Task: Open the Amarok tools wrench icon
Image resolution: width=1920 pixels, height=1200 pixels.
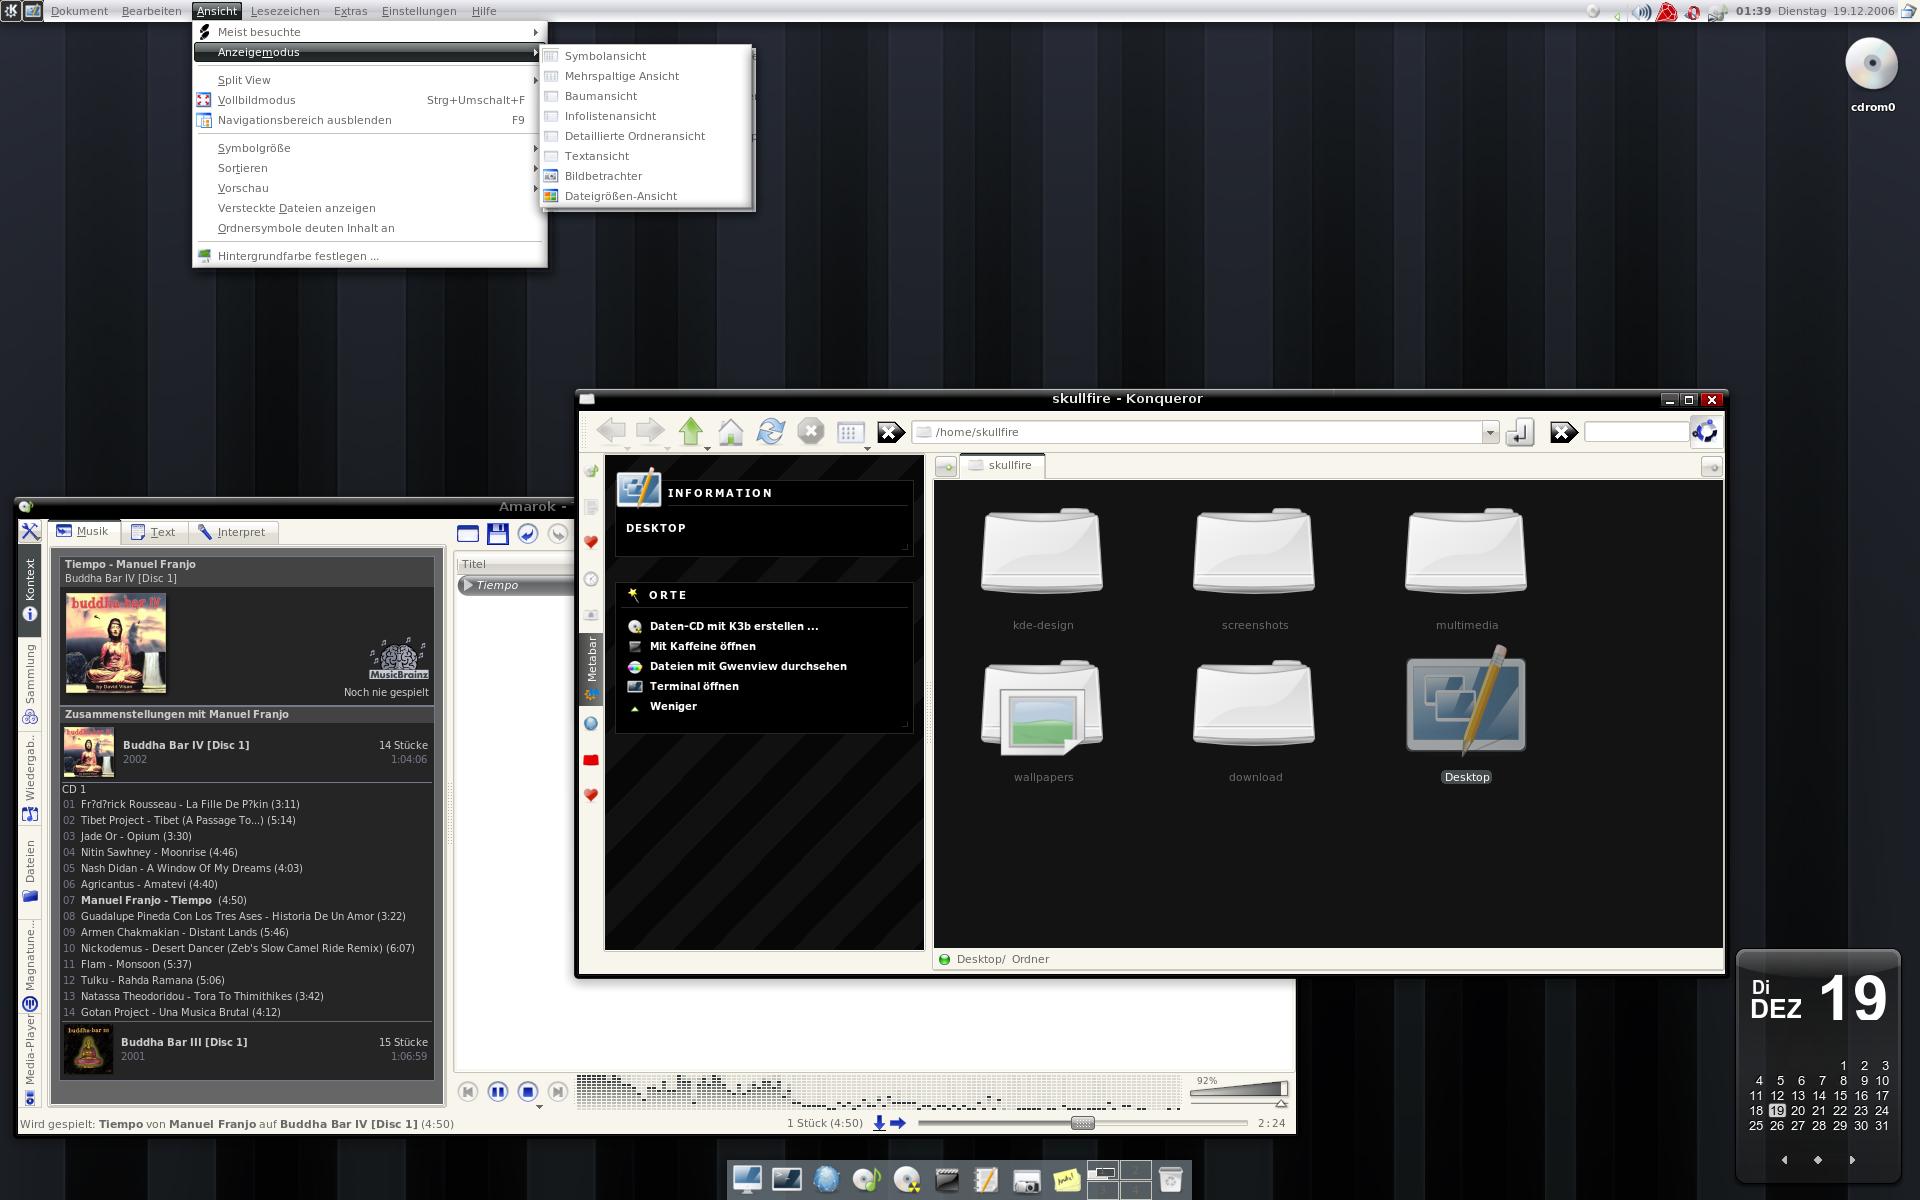Action: tap(30, 532)
